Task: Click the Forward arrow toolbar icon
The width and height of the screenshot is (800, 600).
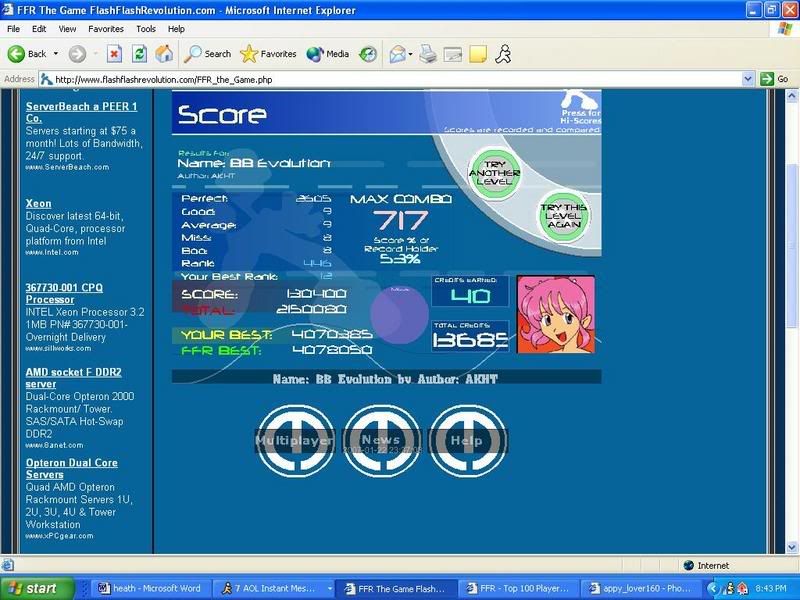Action: point(77,54)
